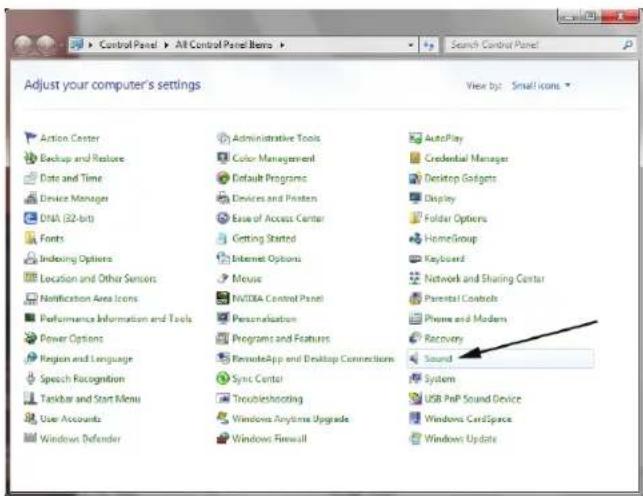Open the Windows CardSpace link
The height and width of the screenshot is (496, 643).
click(468, 419)
